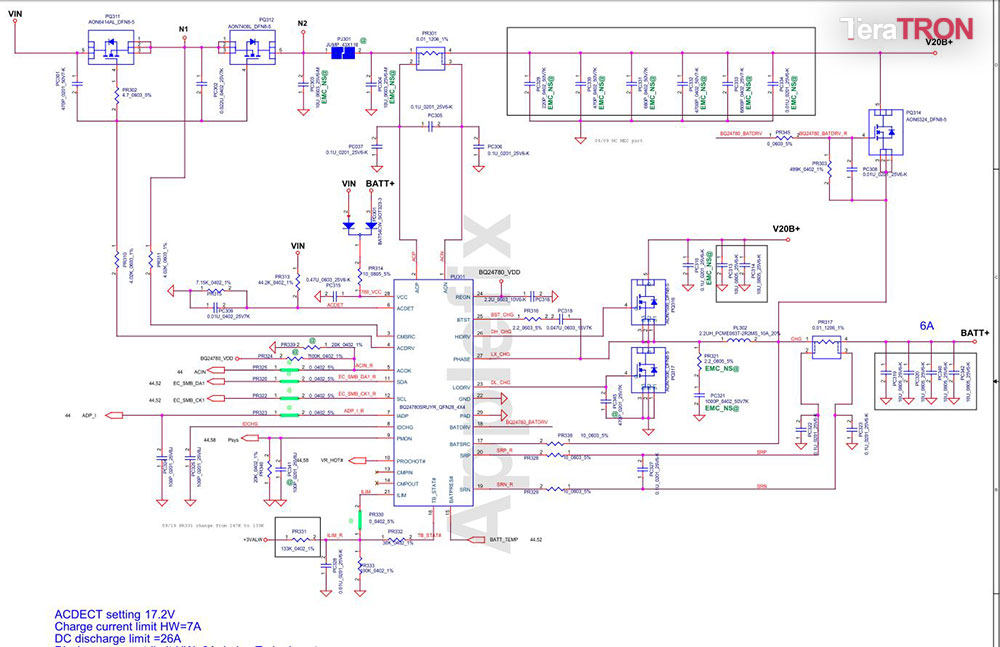This screenshot has width=1000, height=647.
Task: Select the BQ24780_VDD label above the chip
Action: (x=499, y=272)
